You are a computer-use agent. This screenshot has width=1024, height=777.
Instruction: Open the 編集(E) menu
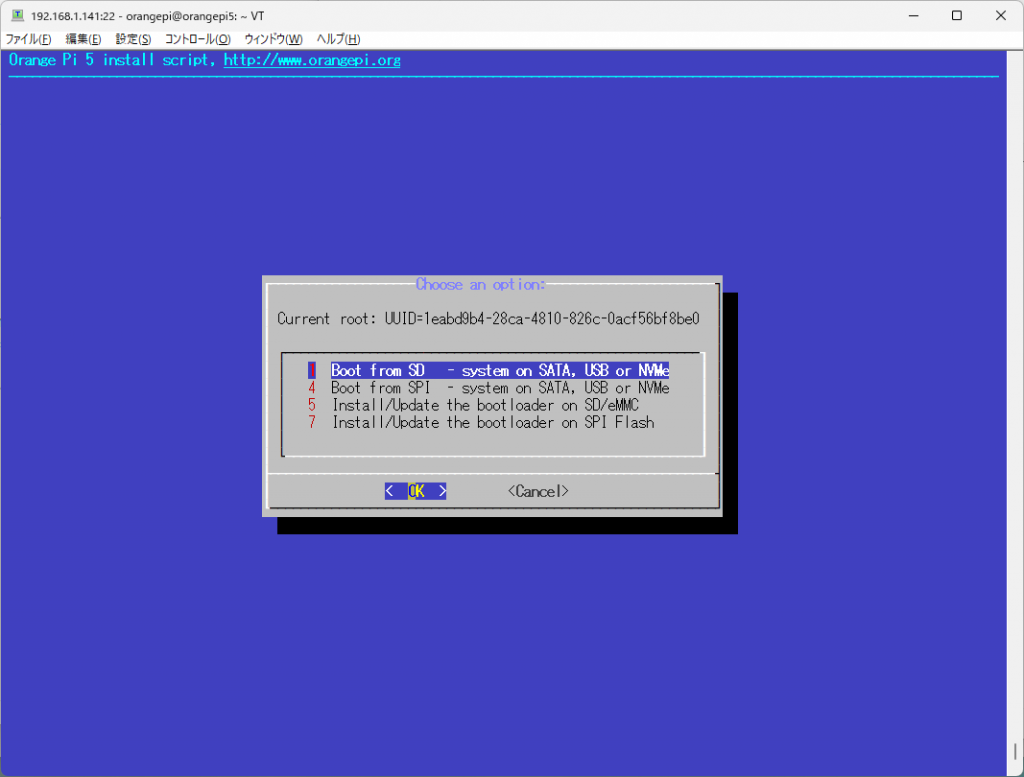[83, 39]
